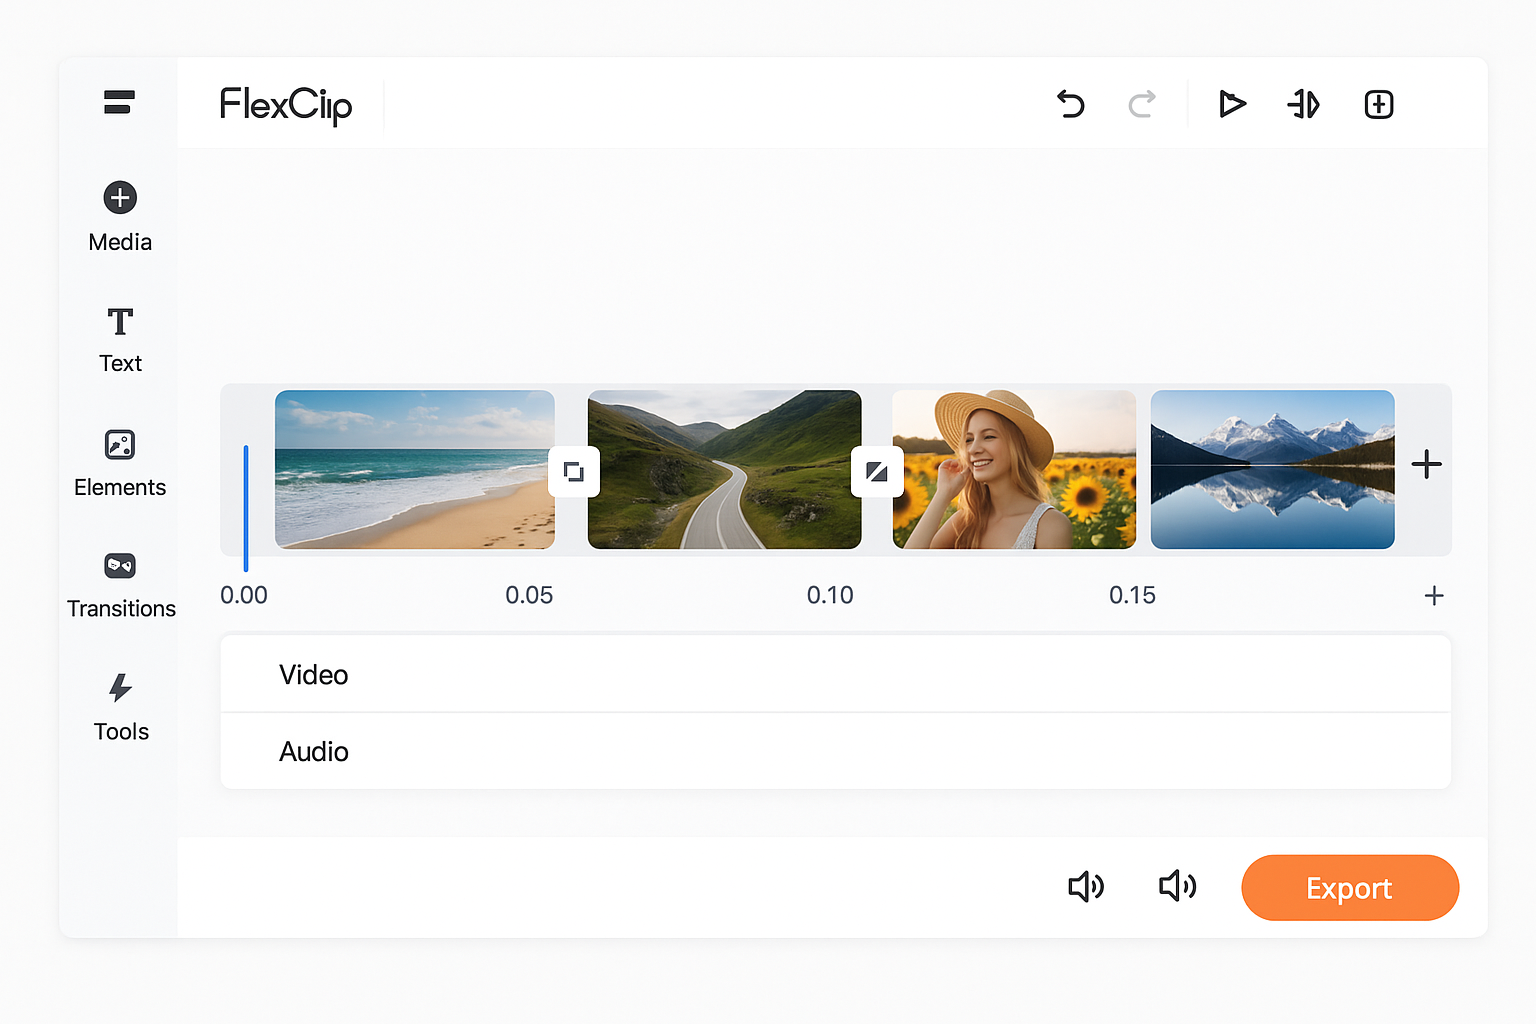The width and height of the screenshot is (1536, 1024).
Task: Select the Text tool in the sidebar
Action: [x=119, y=338]
